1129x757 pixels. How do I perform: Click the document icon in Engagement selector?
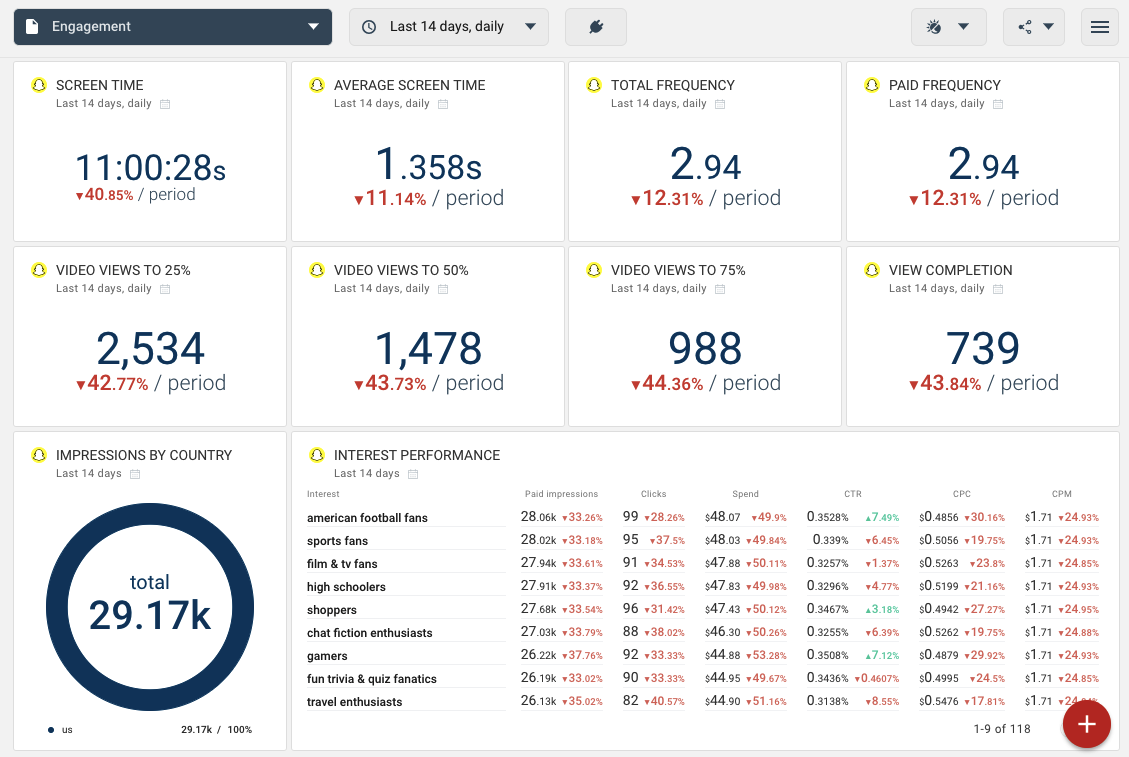pos(32,27)
